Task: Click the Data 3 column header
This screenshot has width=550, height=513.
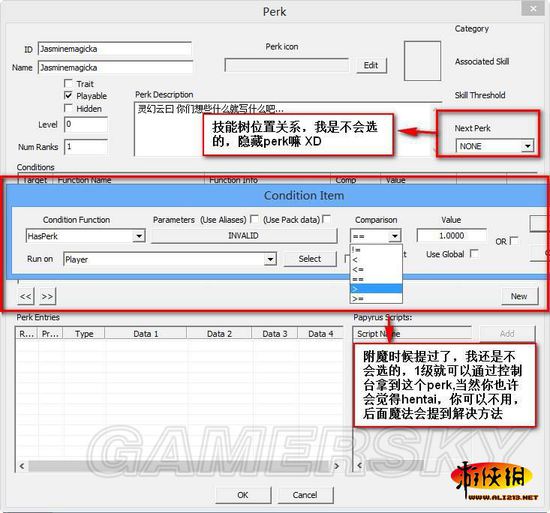Action: [275, 333]
